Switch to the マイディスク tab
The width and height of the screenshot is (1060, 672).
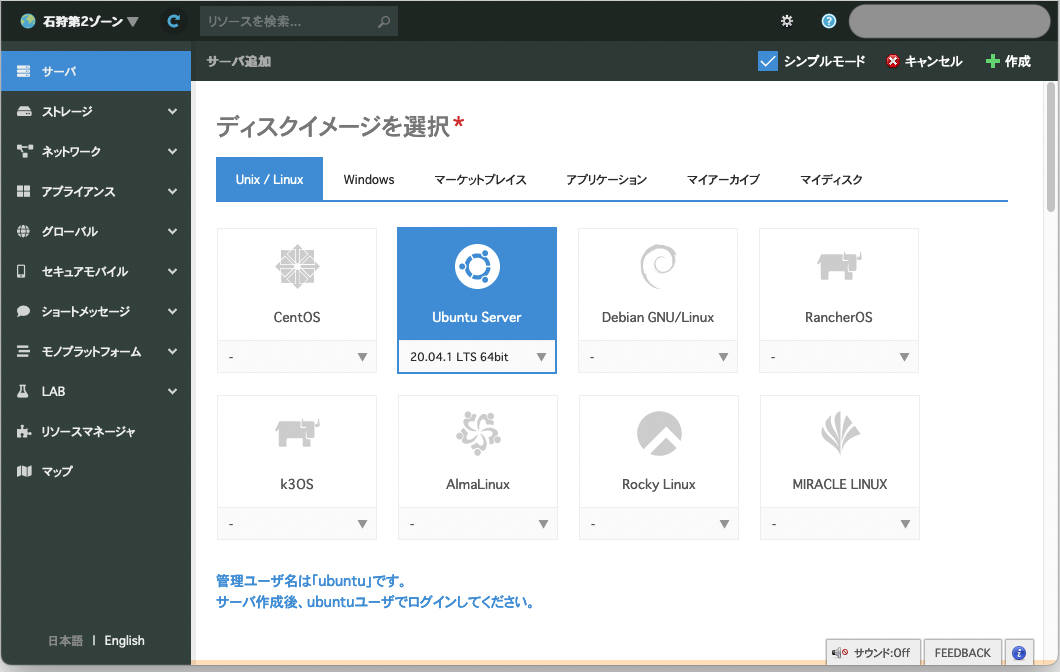[832, 179]
